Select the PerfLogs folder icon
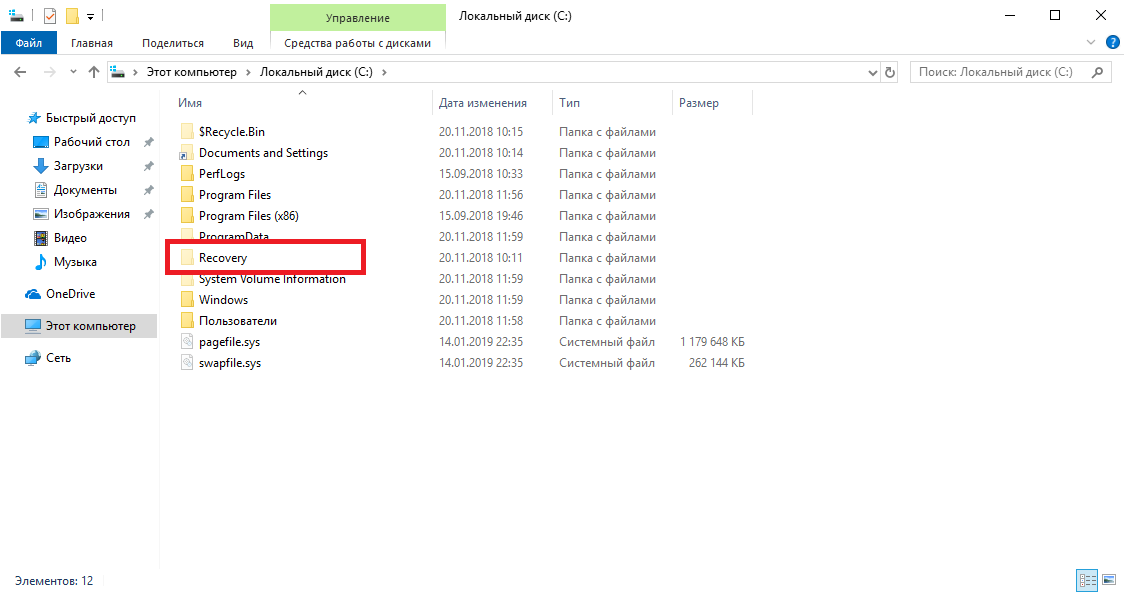The image size is (1125, 593). click(187, 174)
